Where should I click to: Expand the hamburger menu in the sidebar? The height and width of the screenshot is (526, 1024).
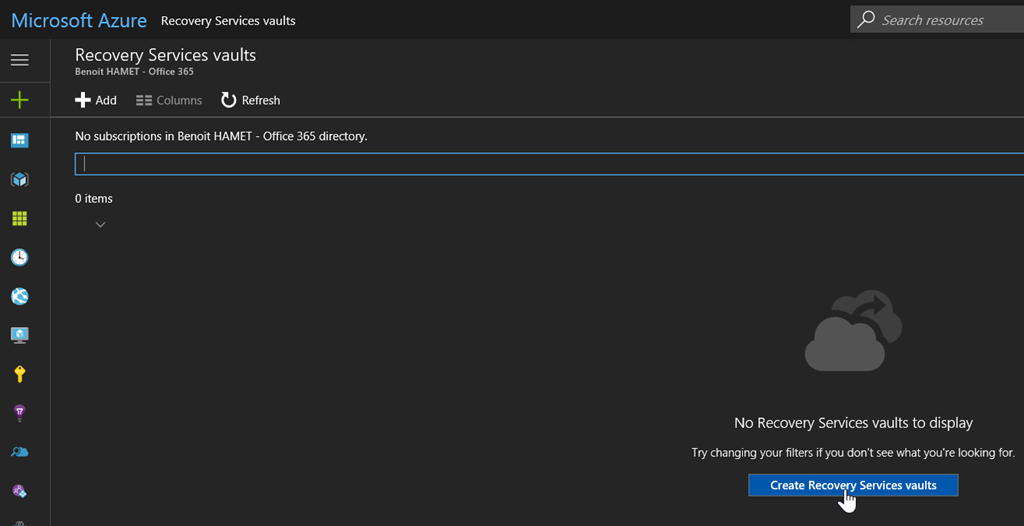(x=19, y=60)
